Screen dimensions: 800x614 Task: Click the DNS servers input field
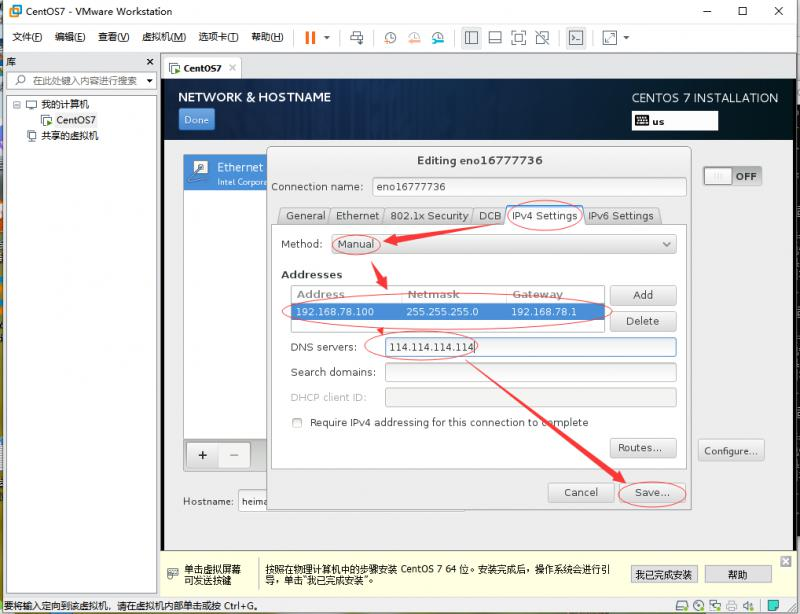pyautogui.click(x=531, y=347)
